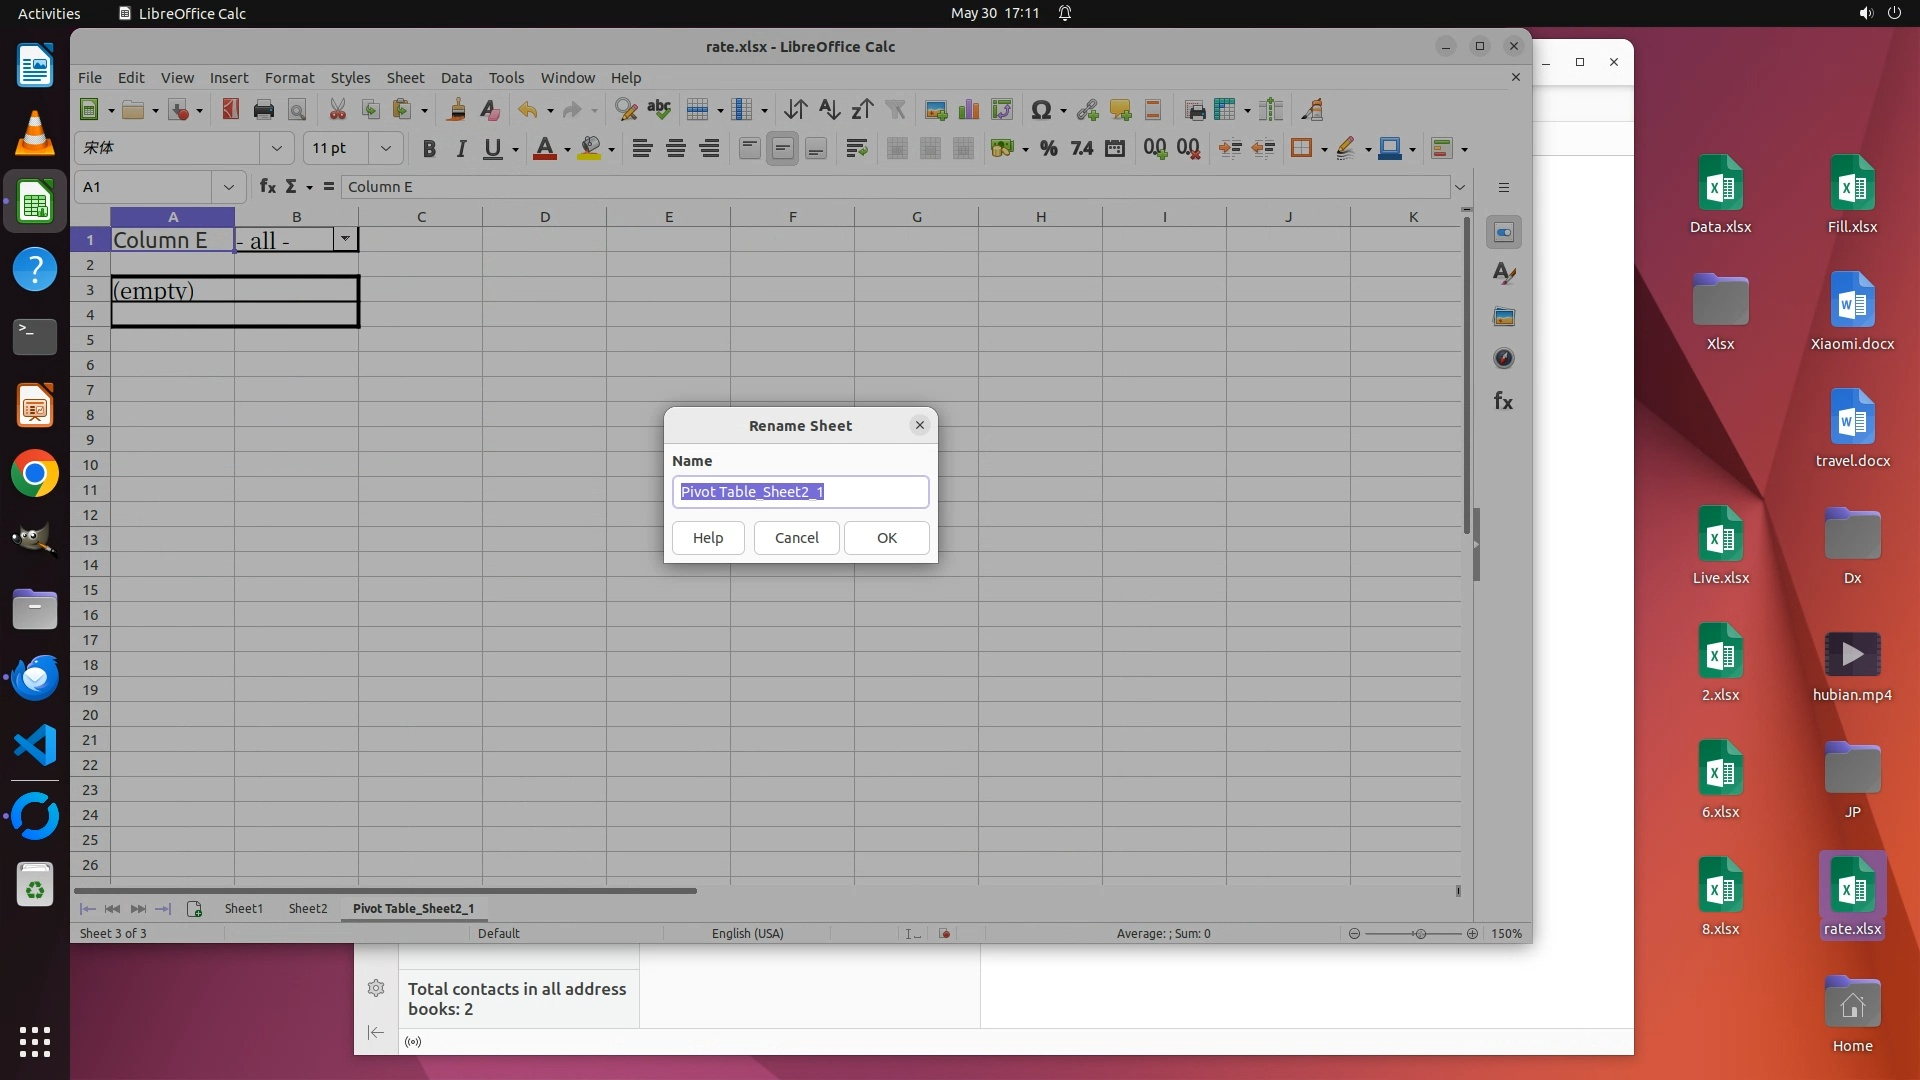Open the Data menu
The image size is (1920, 1080).
pos(456,78)
